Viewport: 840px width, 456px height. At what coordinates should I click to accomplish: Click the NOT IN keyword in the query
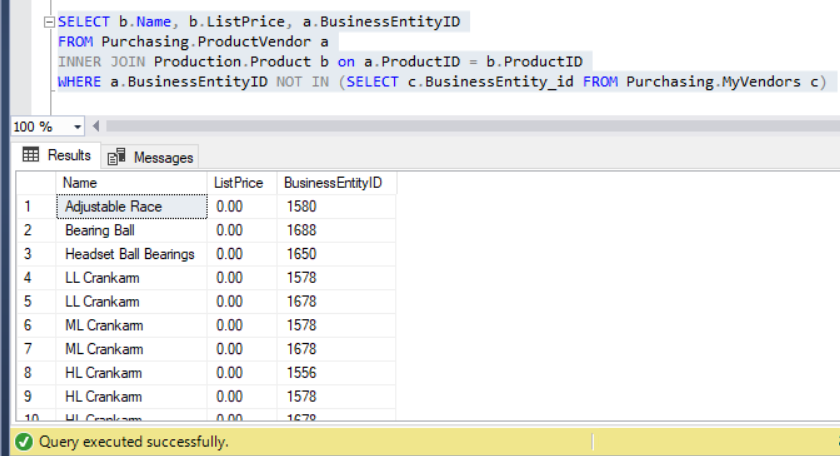pyautogui.click(x=302, y=81)
